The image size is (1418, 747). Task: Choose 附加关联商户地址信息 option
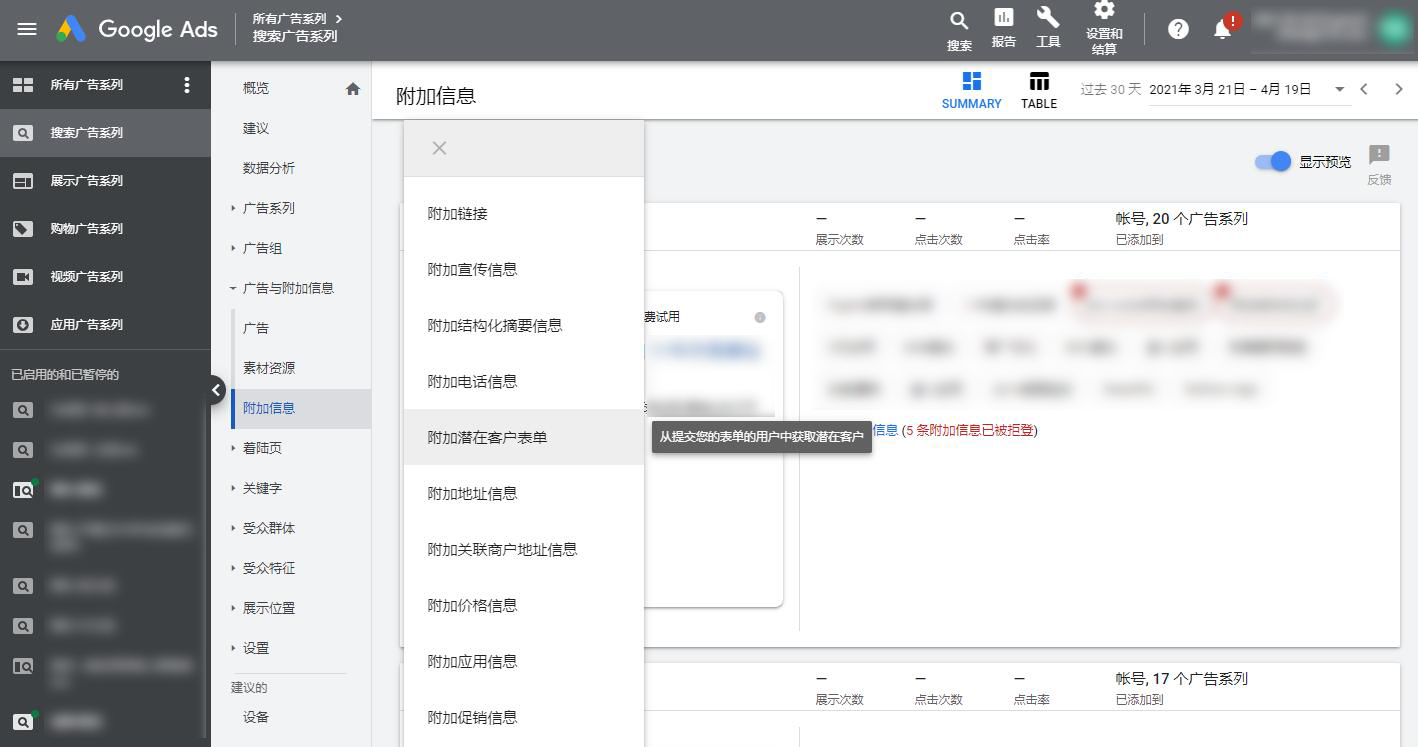(524, 550)
